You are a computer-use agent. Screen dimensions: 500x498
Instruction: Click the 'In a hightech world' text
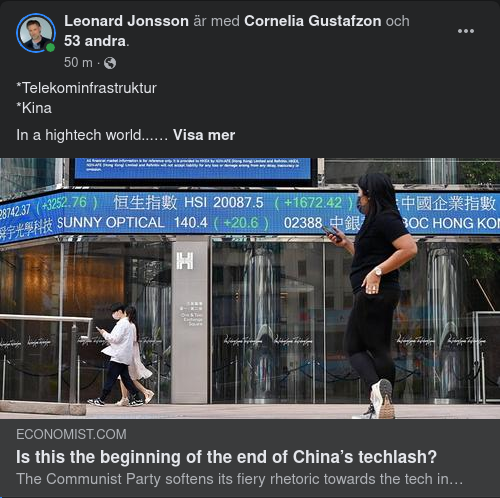pyautogui.click(x=92, y=135)
